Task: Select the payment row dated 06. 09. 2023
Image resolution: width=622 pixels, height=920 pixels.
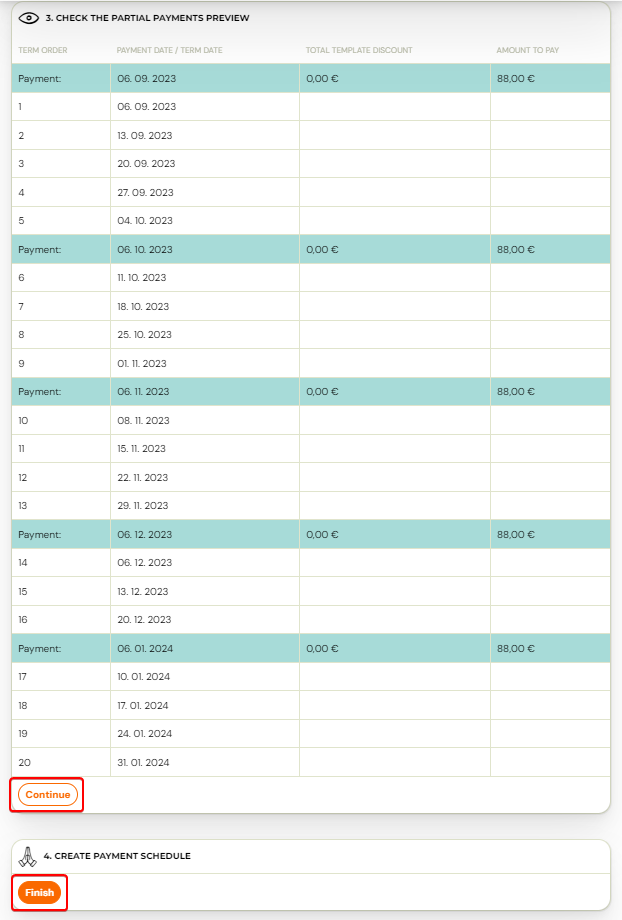Action: tap(311, 79)
